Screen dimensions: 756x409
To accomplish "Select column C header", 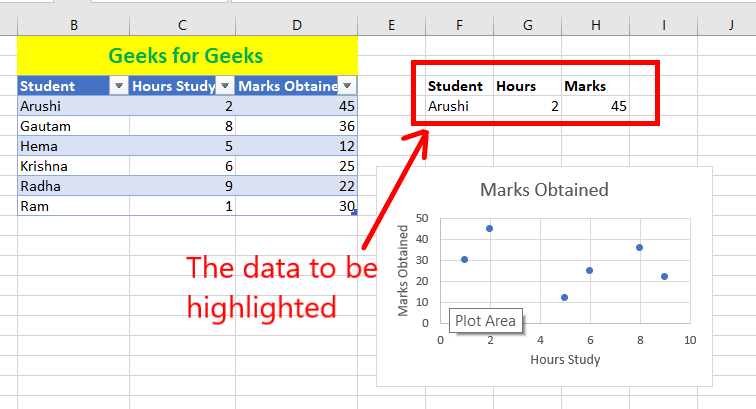I will tap(182, 25).
